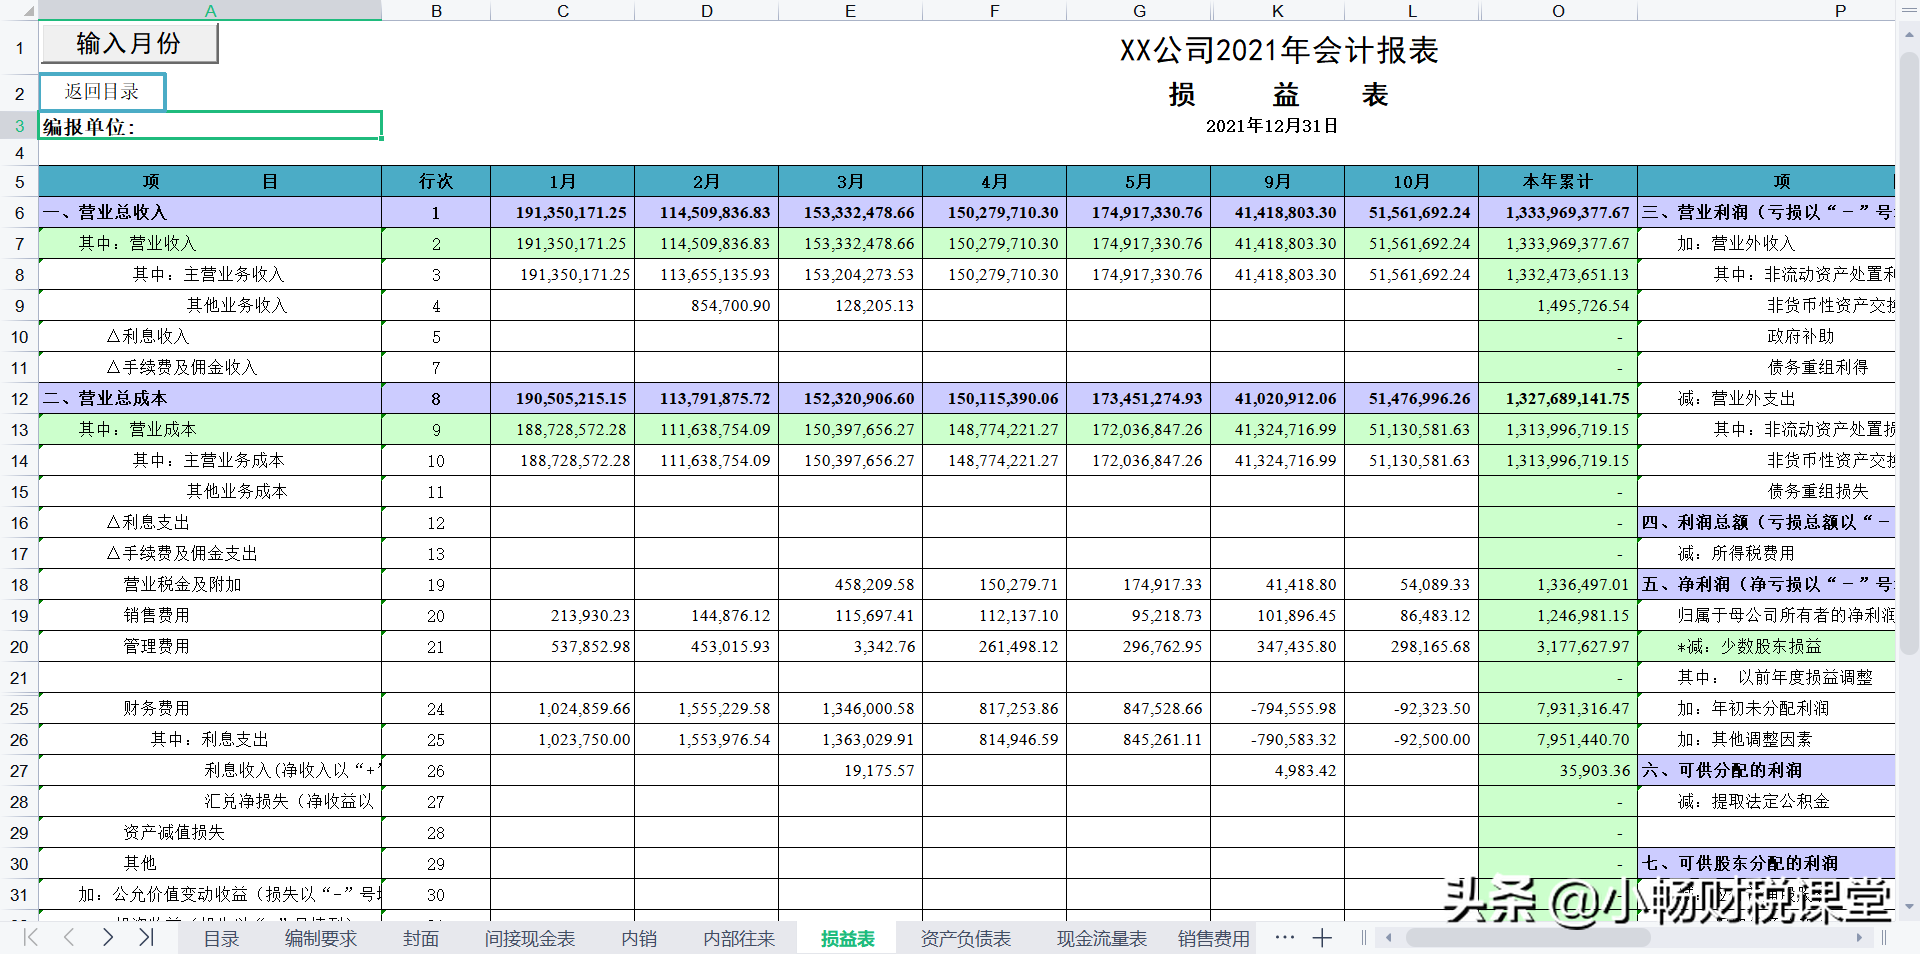Open the hidden sheets ellipsis menu
Viewport: 1920px width, 954px height.
[1283, 938]
